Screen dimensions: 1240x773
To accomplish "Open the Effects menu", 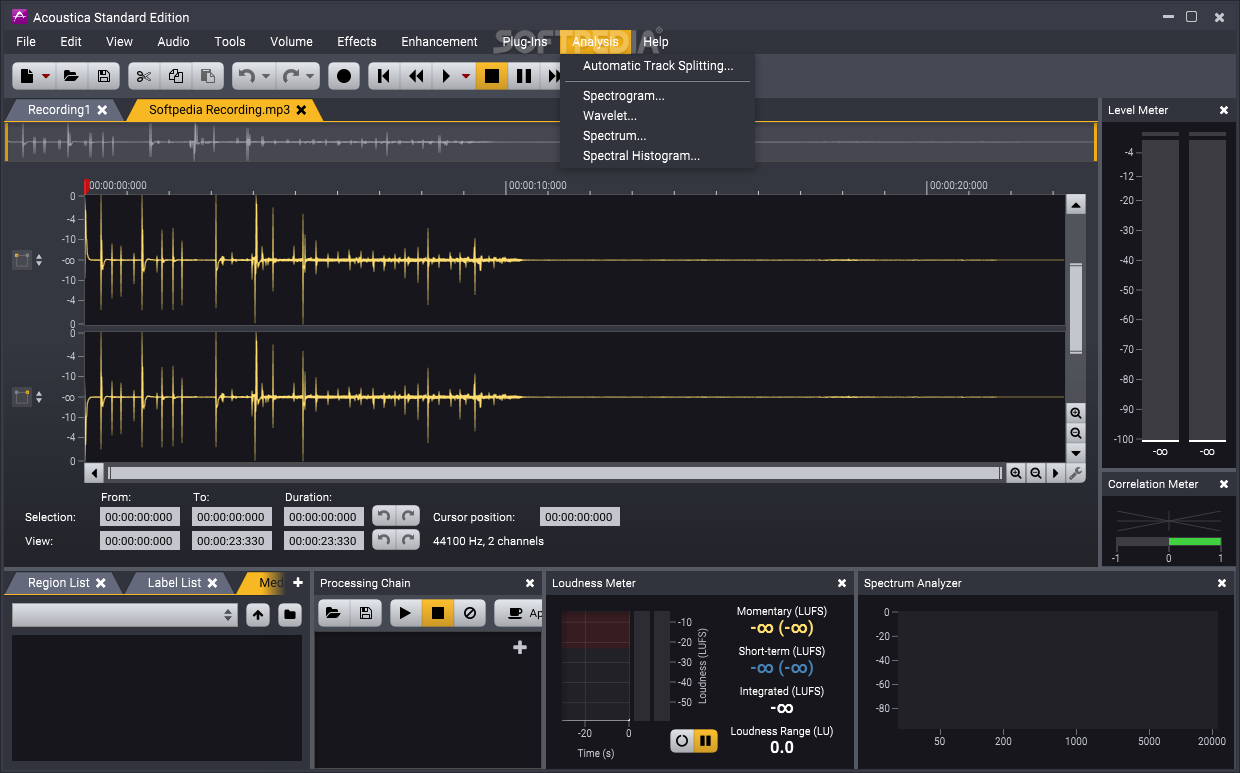I will (357, 42).
